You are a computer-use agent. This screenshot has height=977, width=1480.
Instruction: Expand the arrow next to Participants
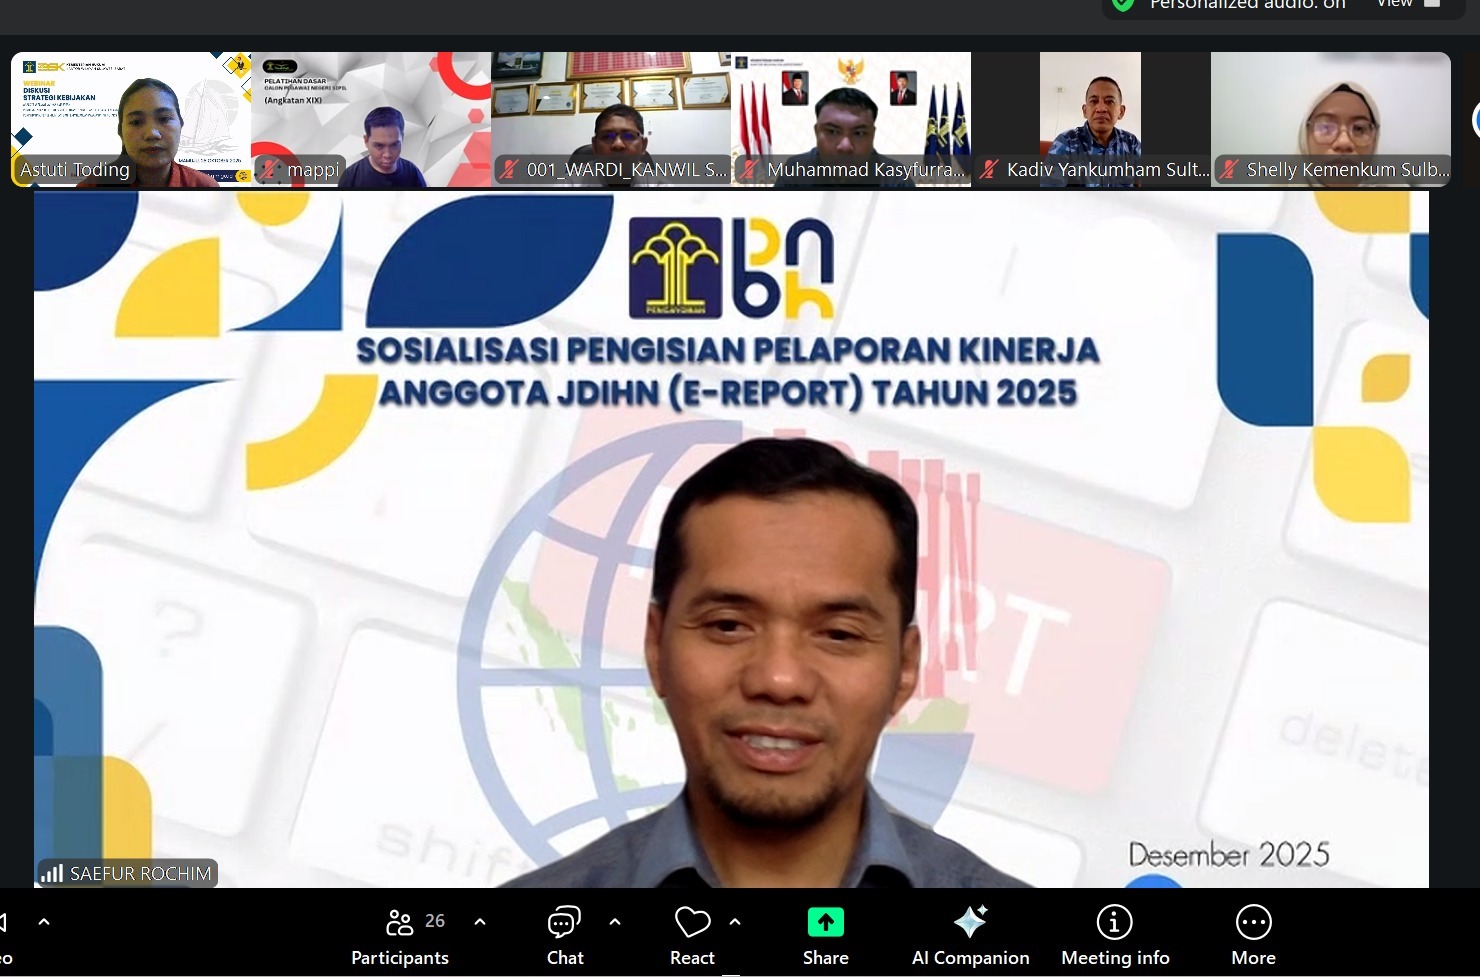click(x=480, y=922)
